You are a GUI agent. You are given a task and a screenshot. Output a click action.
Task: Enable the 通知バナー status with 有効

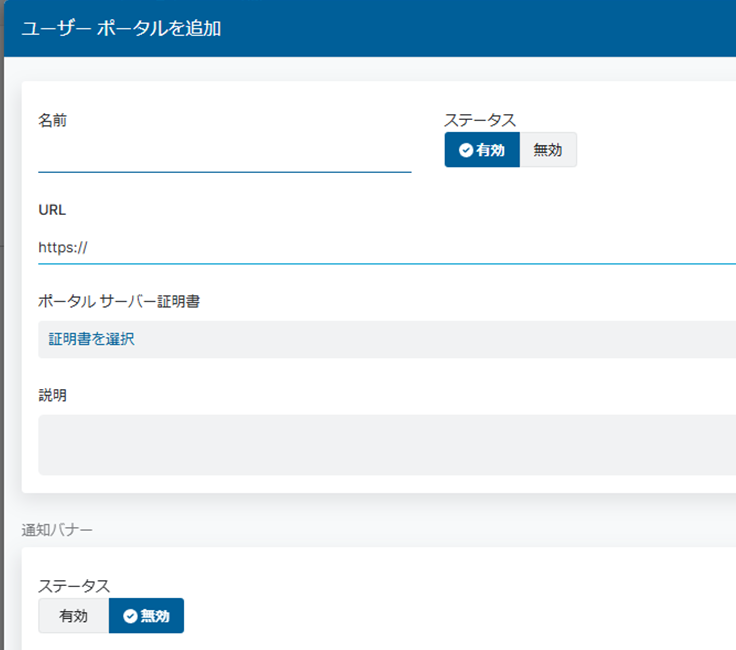tap(74, 615)
